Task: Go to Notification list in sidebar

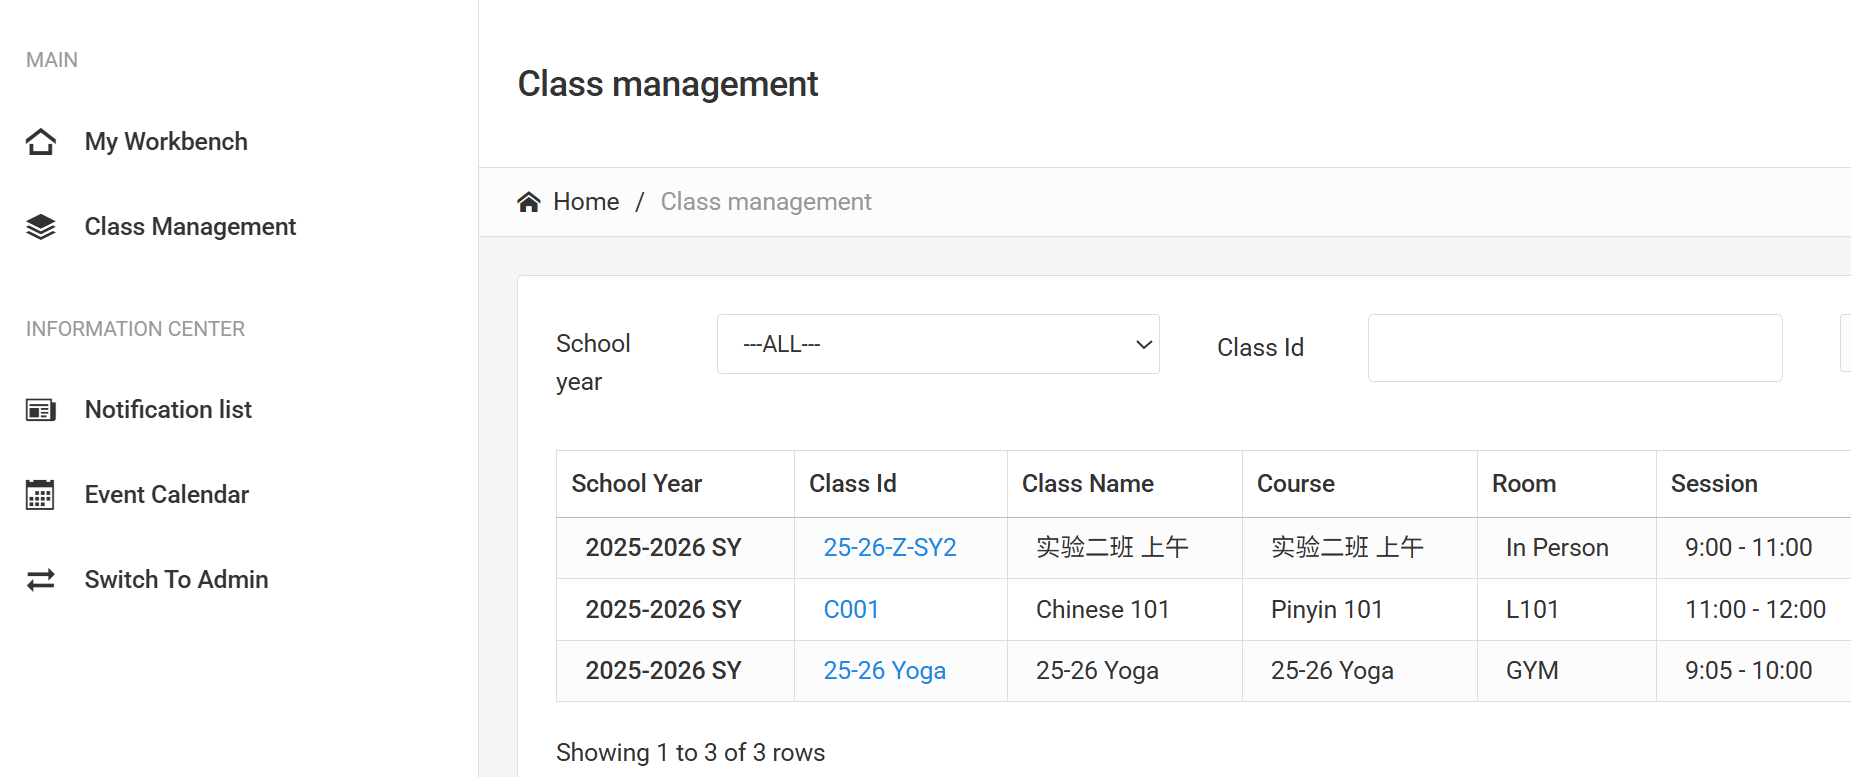Action: tap(168, 410)
